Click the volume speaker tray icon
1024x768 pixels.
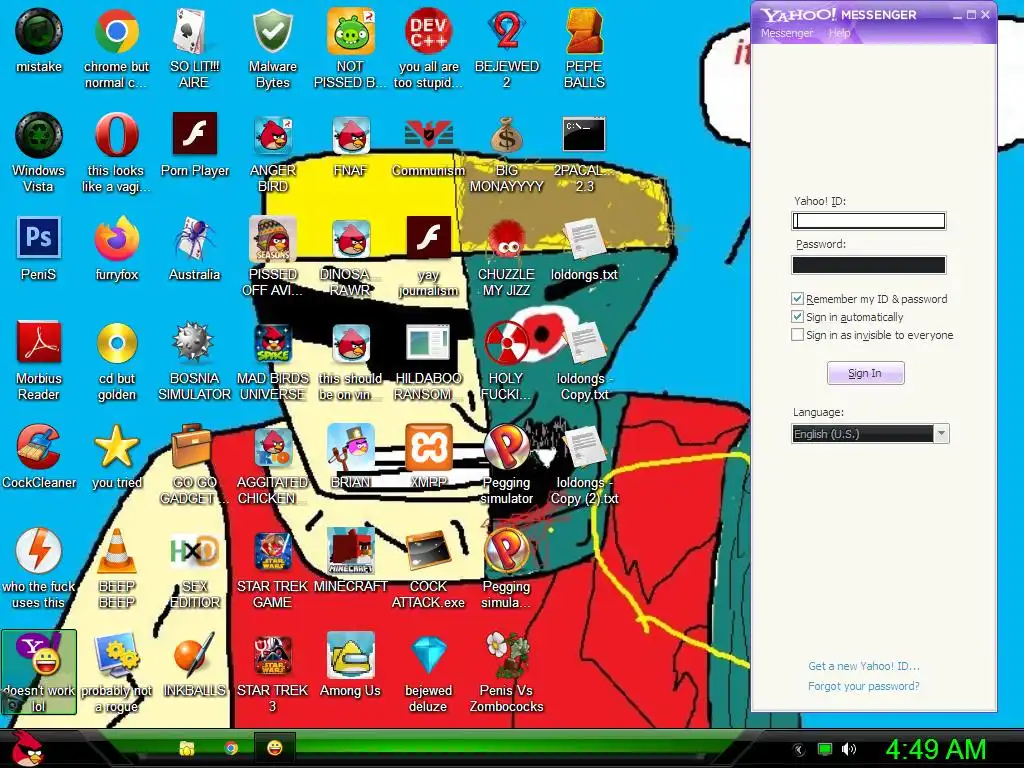click(848, 749)
